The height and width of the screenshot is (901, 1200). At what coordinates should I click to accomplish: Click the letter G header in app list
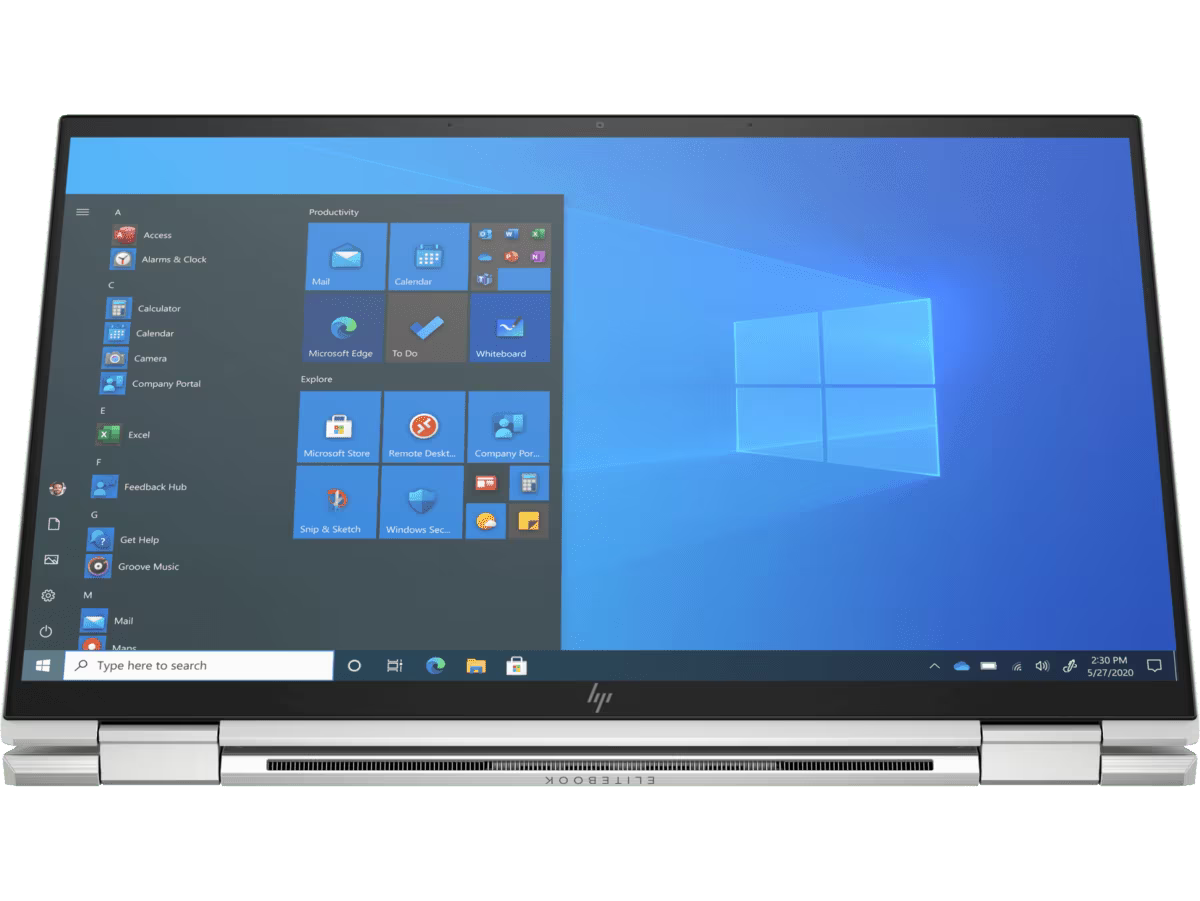(x=94, y=514)
